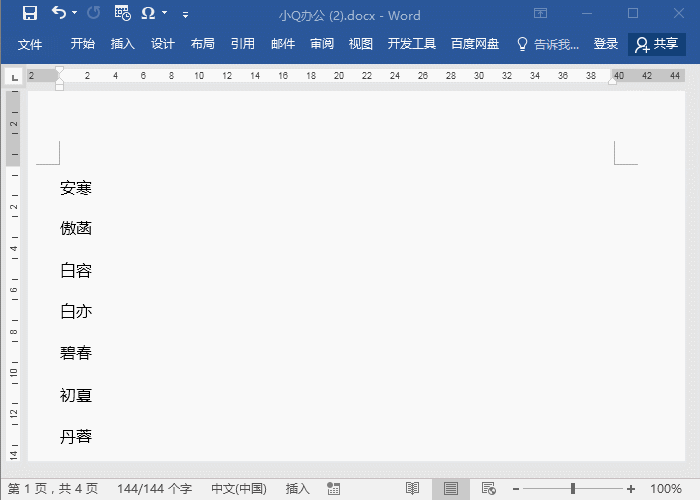Undo the last action
Viewport: 700px width, 500px height.
click(59, 13)
